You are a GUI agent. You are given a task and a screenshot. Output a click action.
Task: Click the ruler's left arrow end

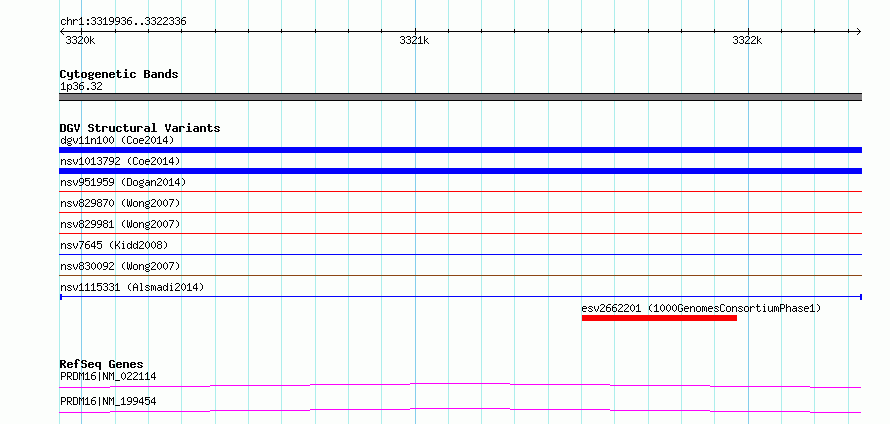[62, 32]
